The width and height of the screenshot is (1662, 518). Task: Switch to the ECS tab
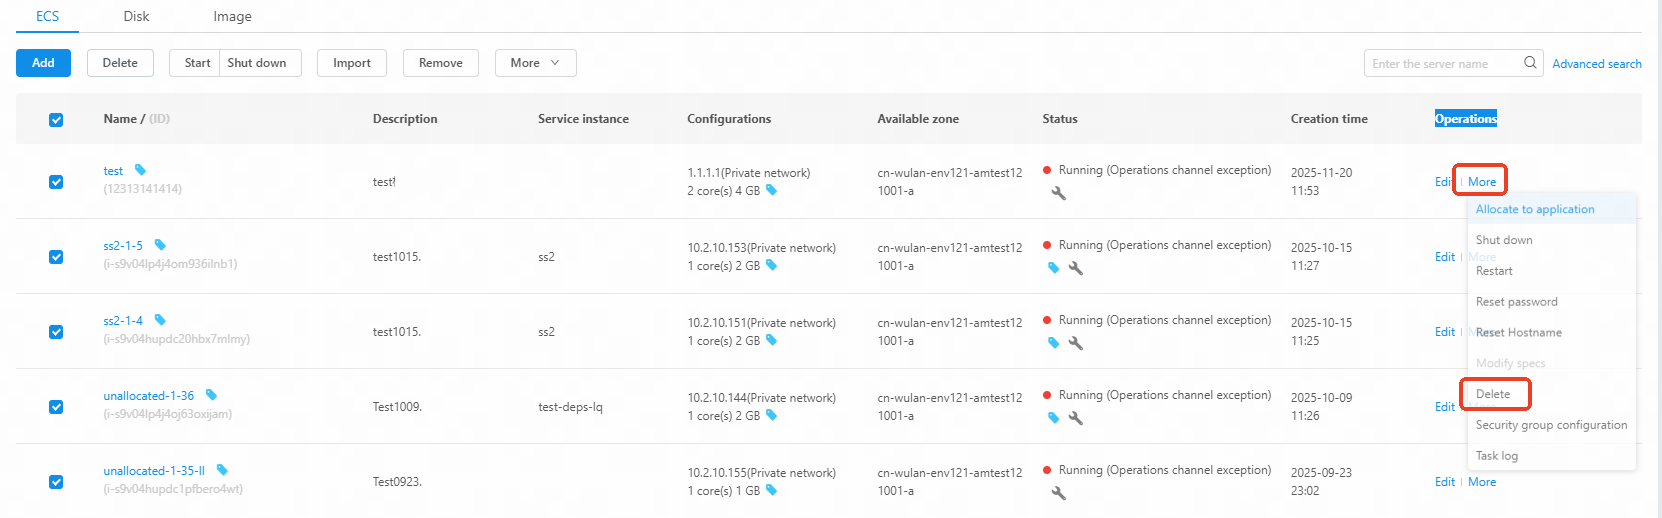pyautogui.click(x=47, y=16)
